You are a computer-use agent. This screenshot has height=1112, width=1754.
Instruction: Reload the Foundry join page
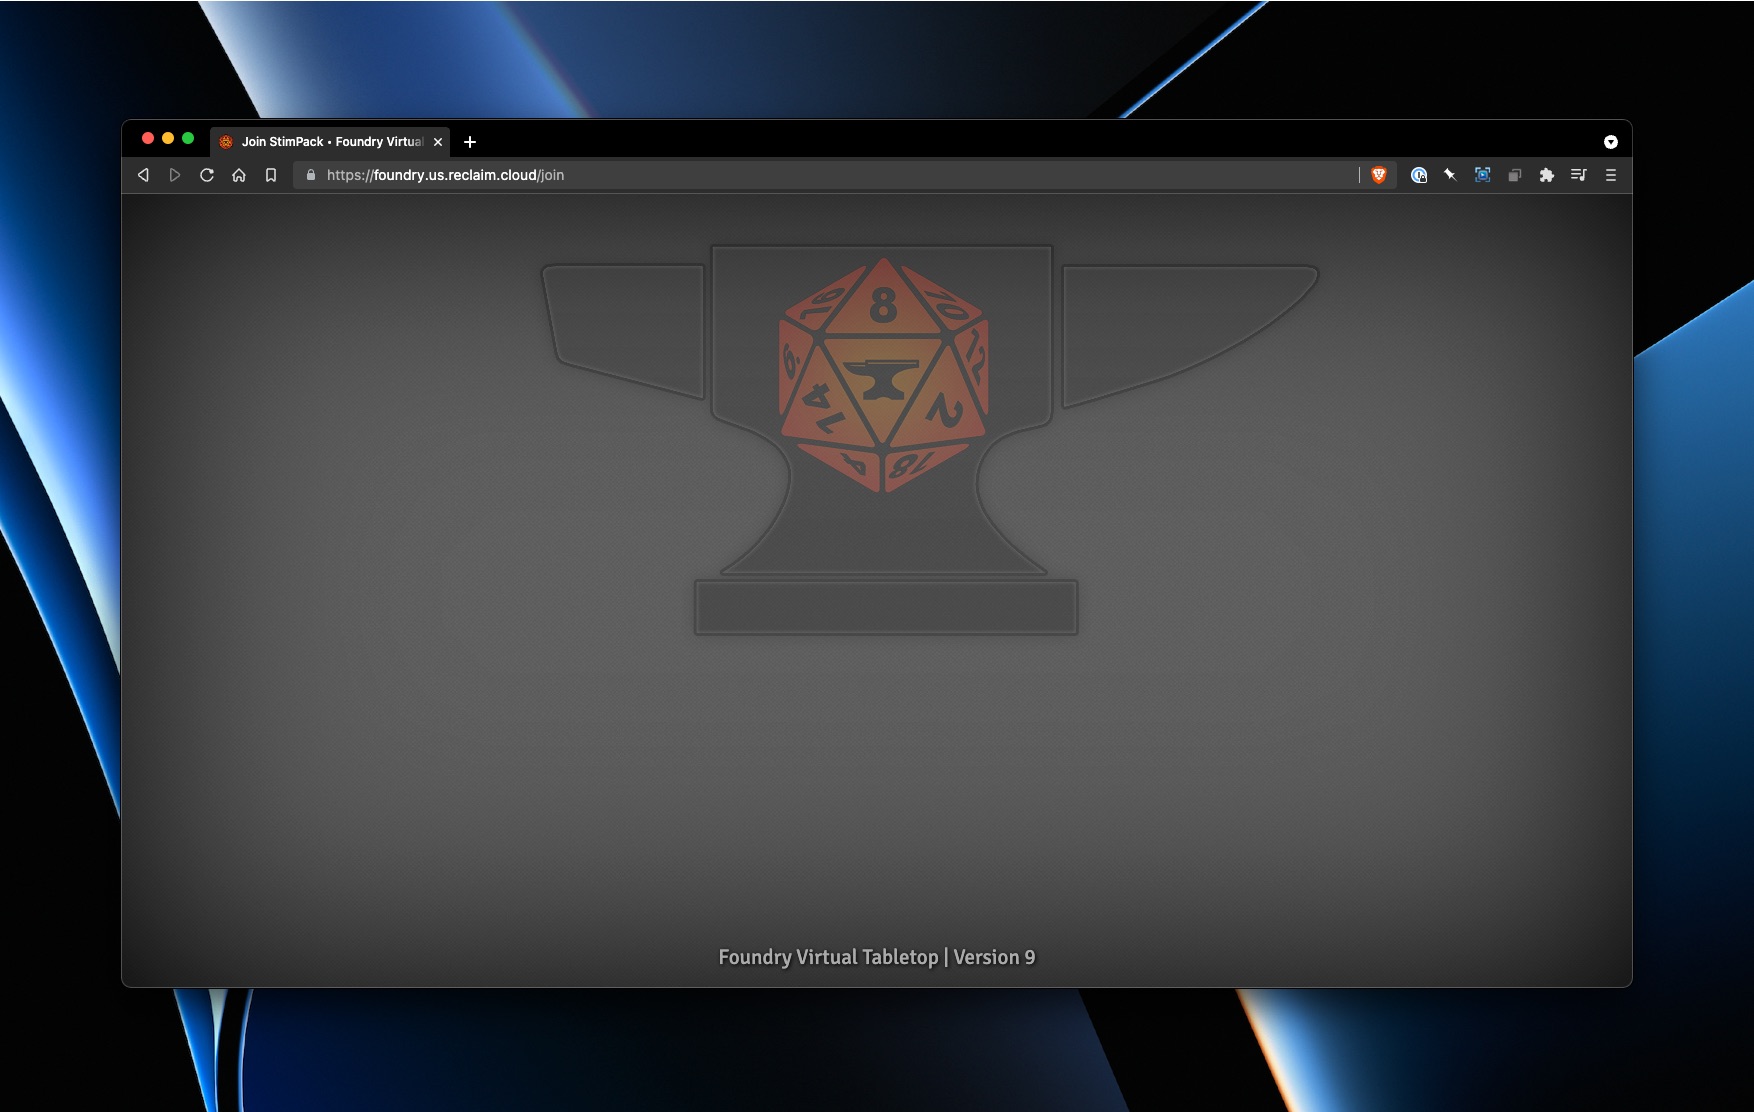click(207, 175)
